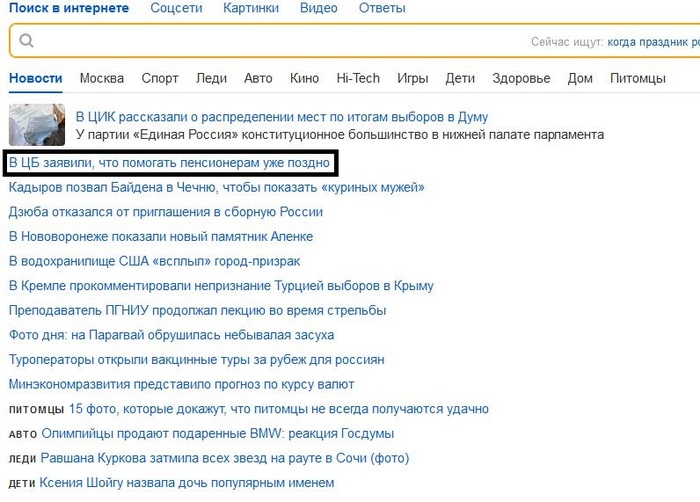Screen dimensions: 700x502
Task: Open headline about Равшана Куркова in Sochi
Action: click(x=225, y=458)
